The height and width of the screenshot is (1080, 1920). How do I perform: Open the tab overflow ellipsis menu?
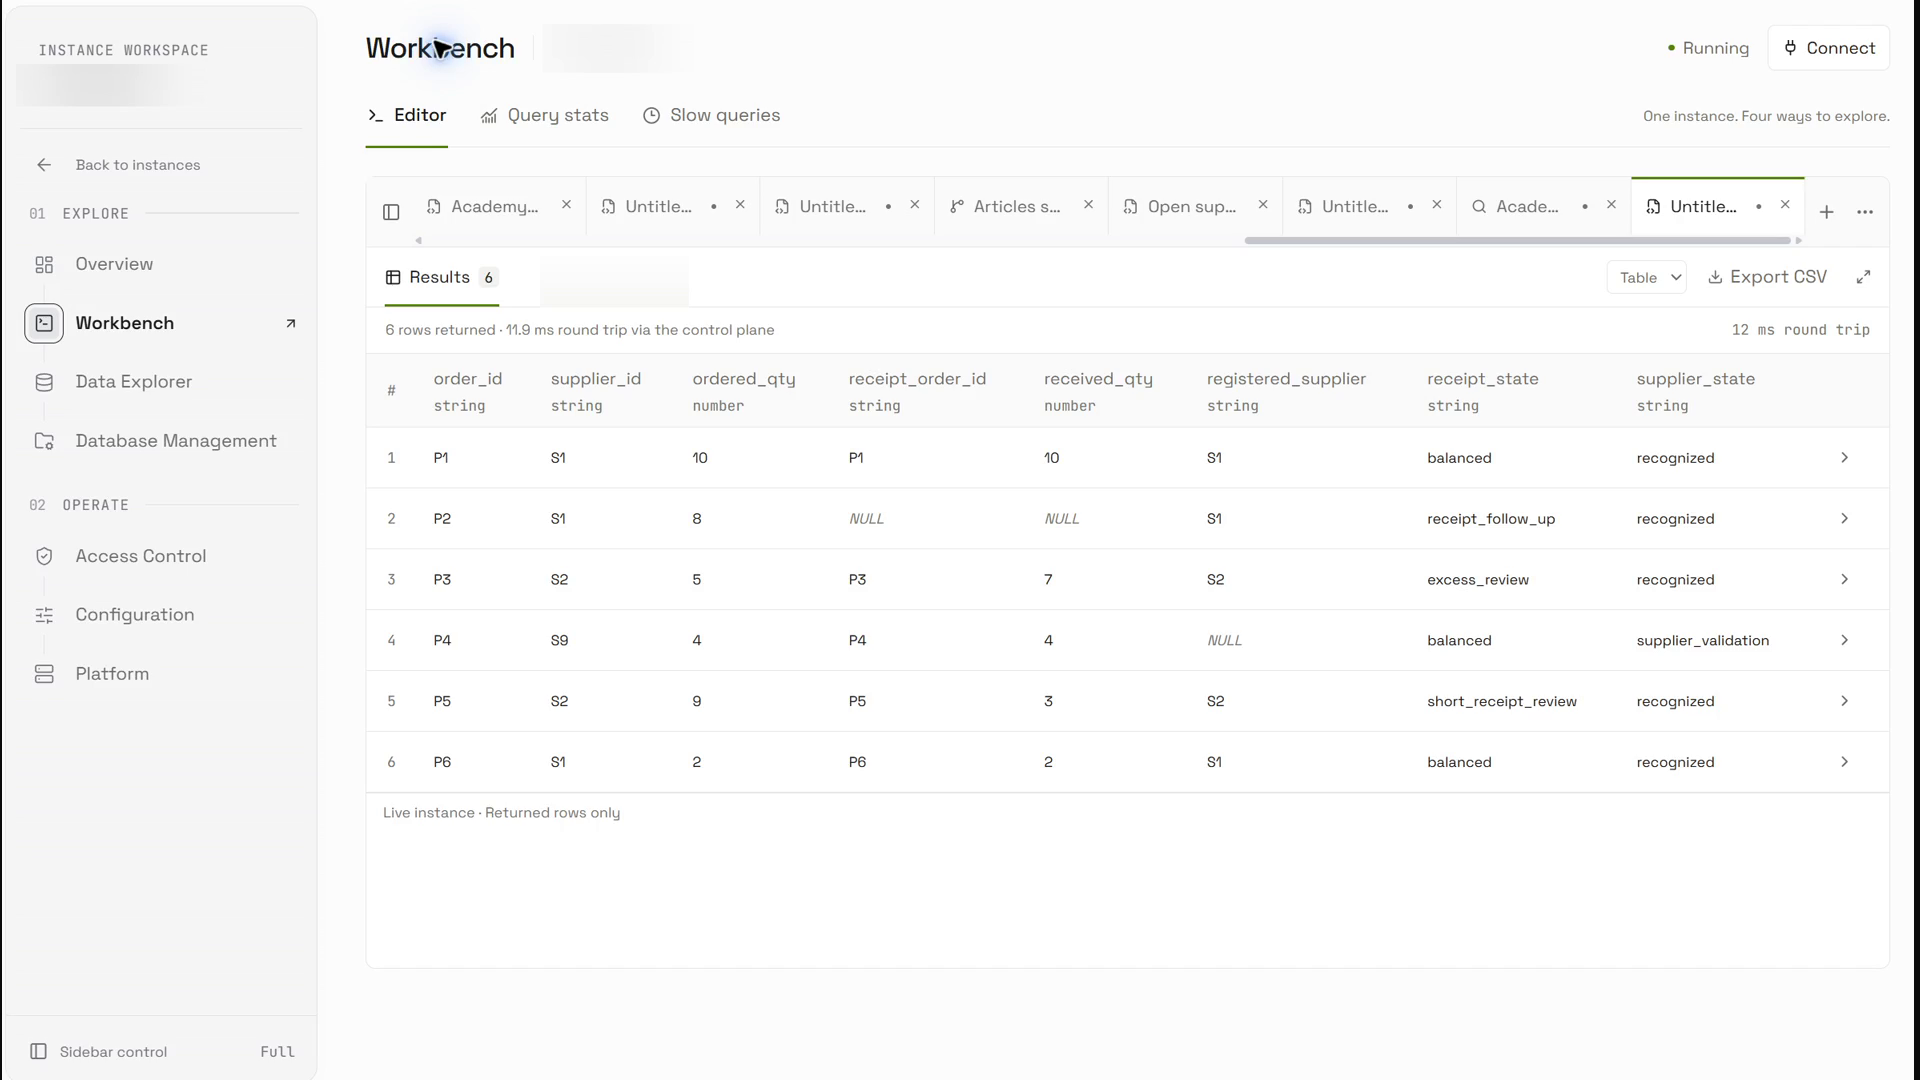tap(1865, 212)
